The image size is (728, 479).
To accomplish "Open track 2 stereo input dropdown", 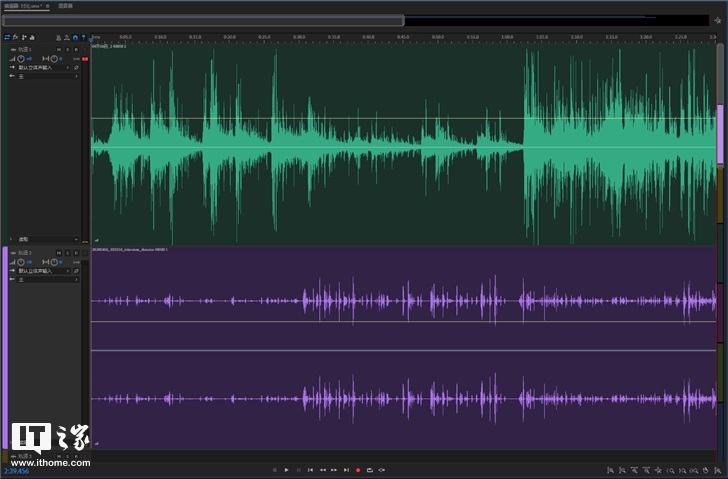I will tap(42, 271).
